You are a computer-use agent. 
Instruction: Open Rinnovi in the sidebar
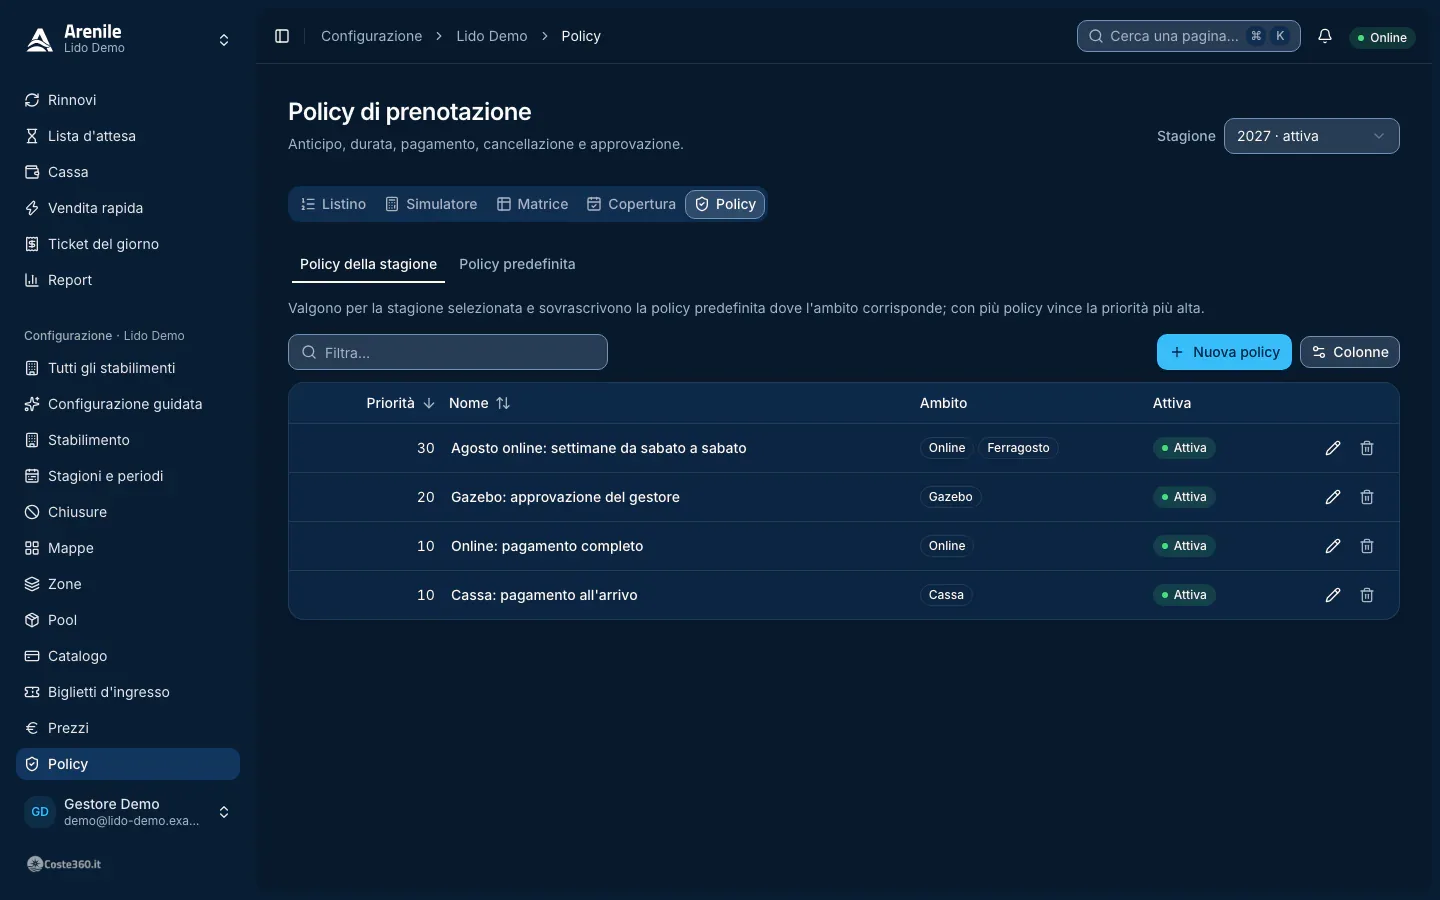(128, 100)
